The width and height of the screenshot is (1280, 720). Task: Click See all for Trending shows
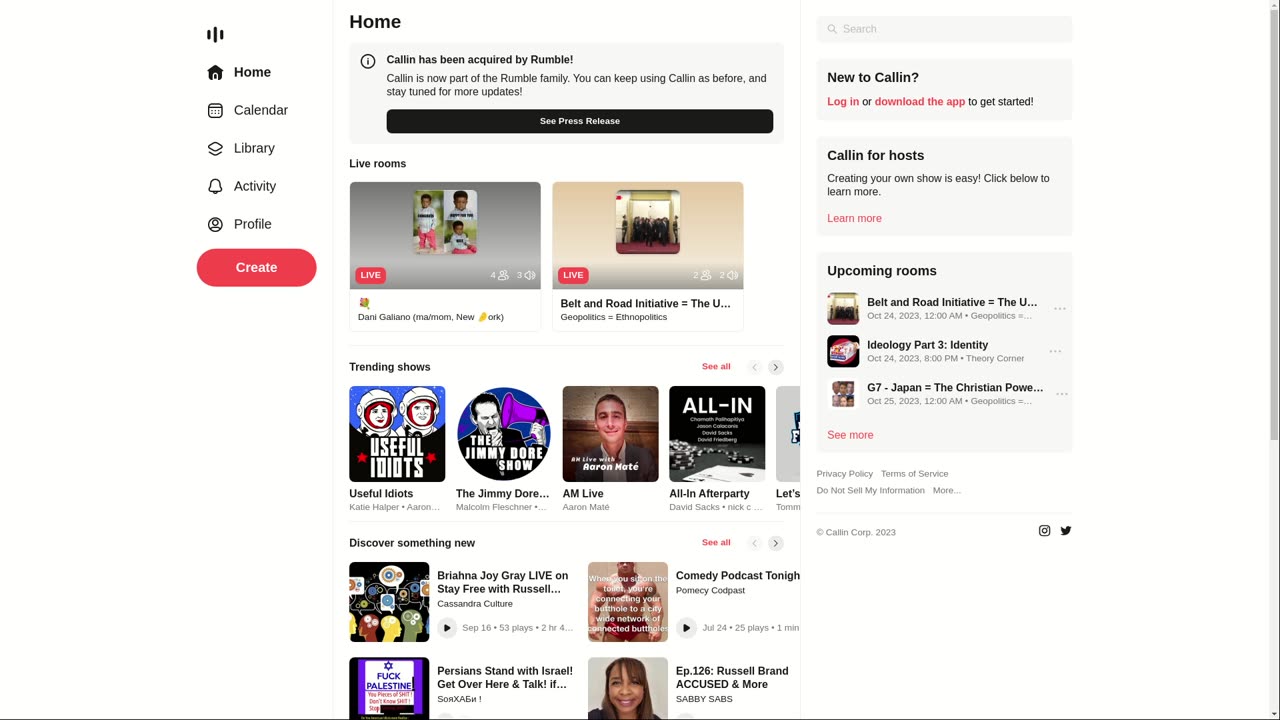pyautogui.click(x=716, y=367)
